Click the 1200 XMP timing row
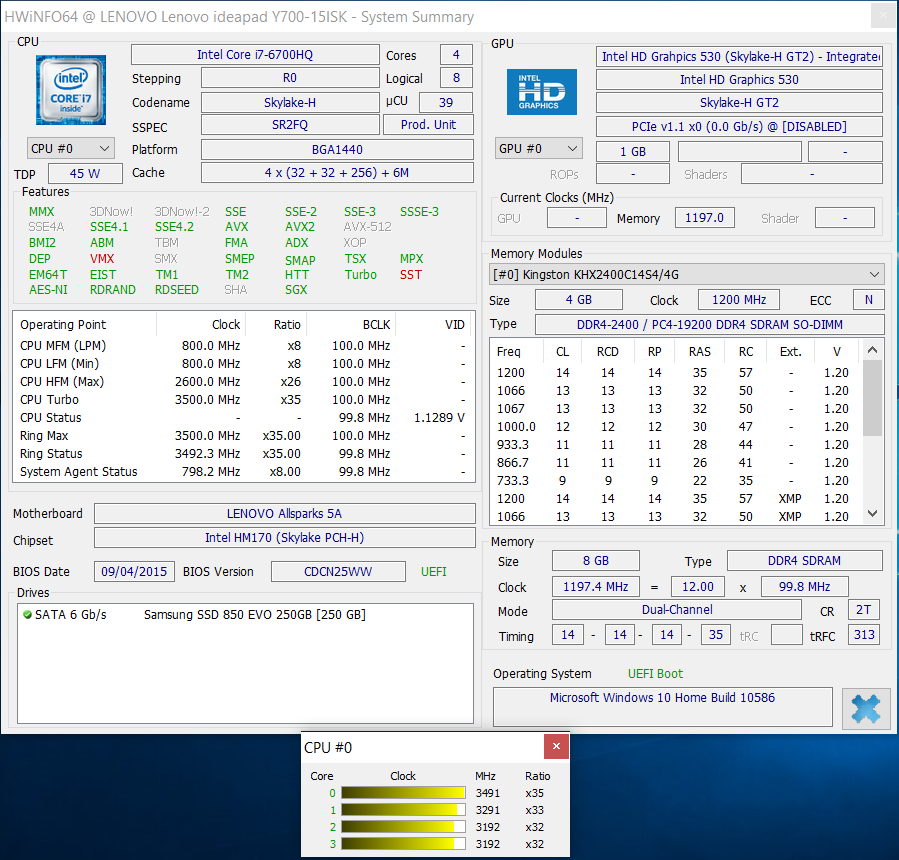Screen dimensions: 899x860 675,499
